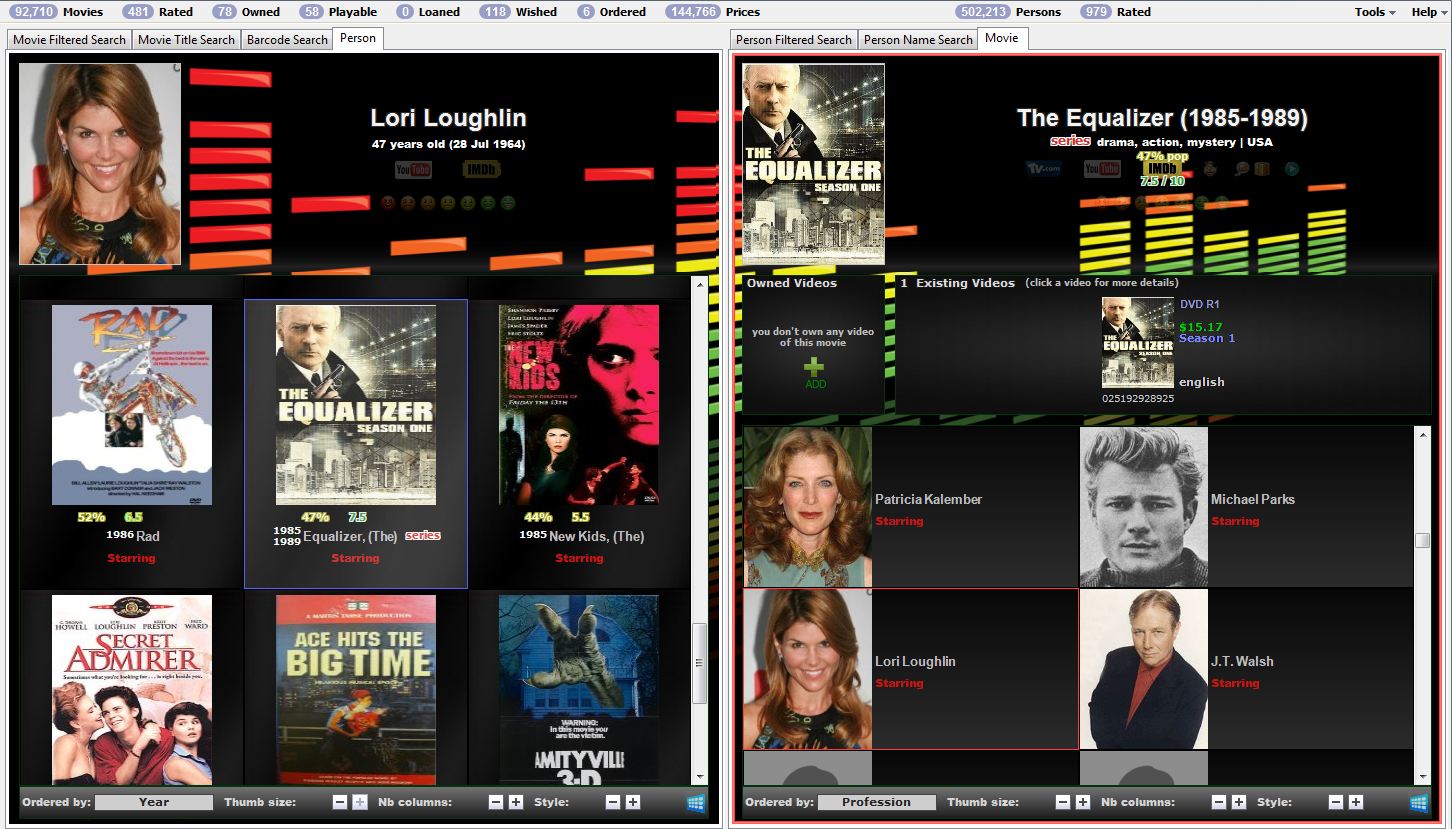This screenshot has width=1452, height=829.
Task: Click the 0 Loaned counter
Action: [x=427, y=12]
